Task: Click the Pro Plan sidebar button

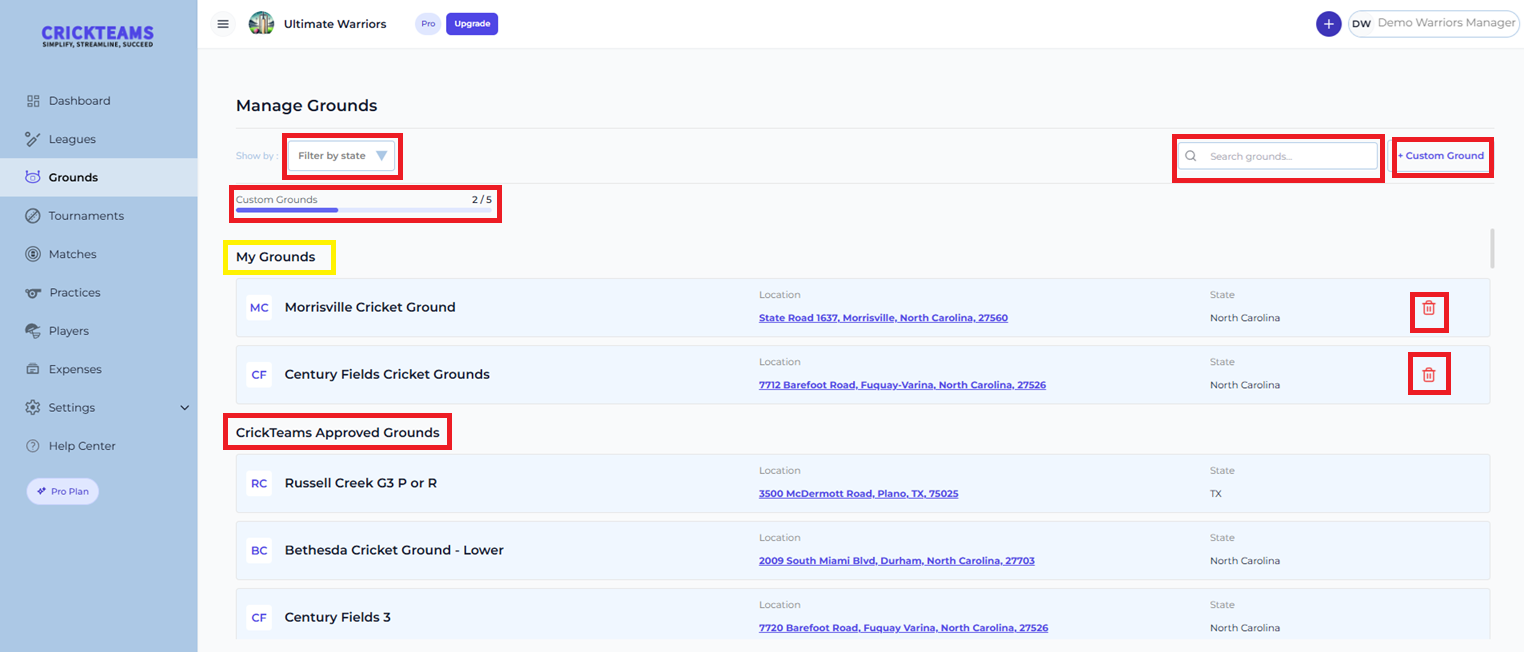Action: [x=63, y=491]
